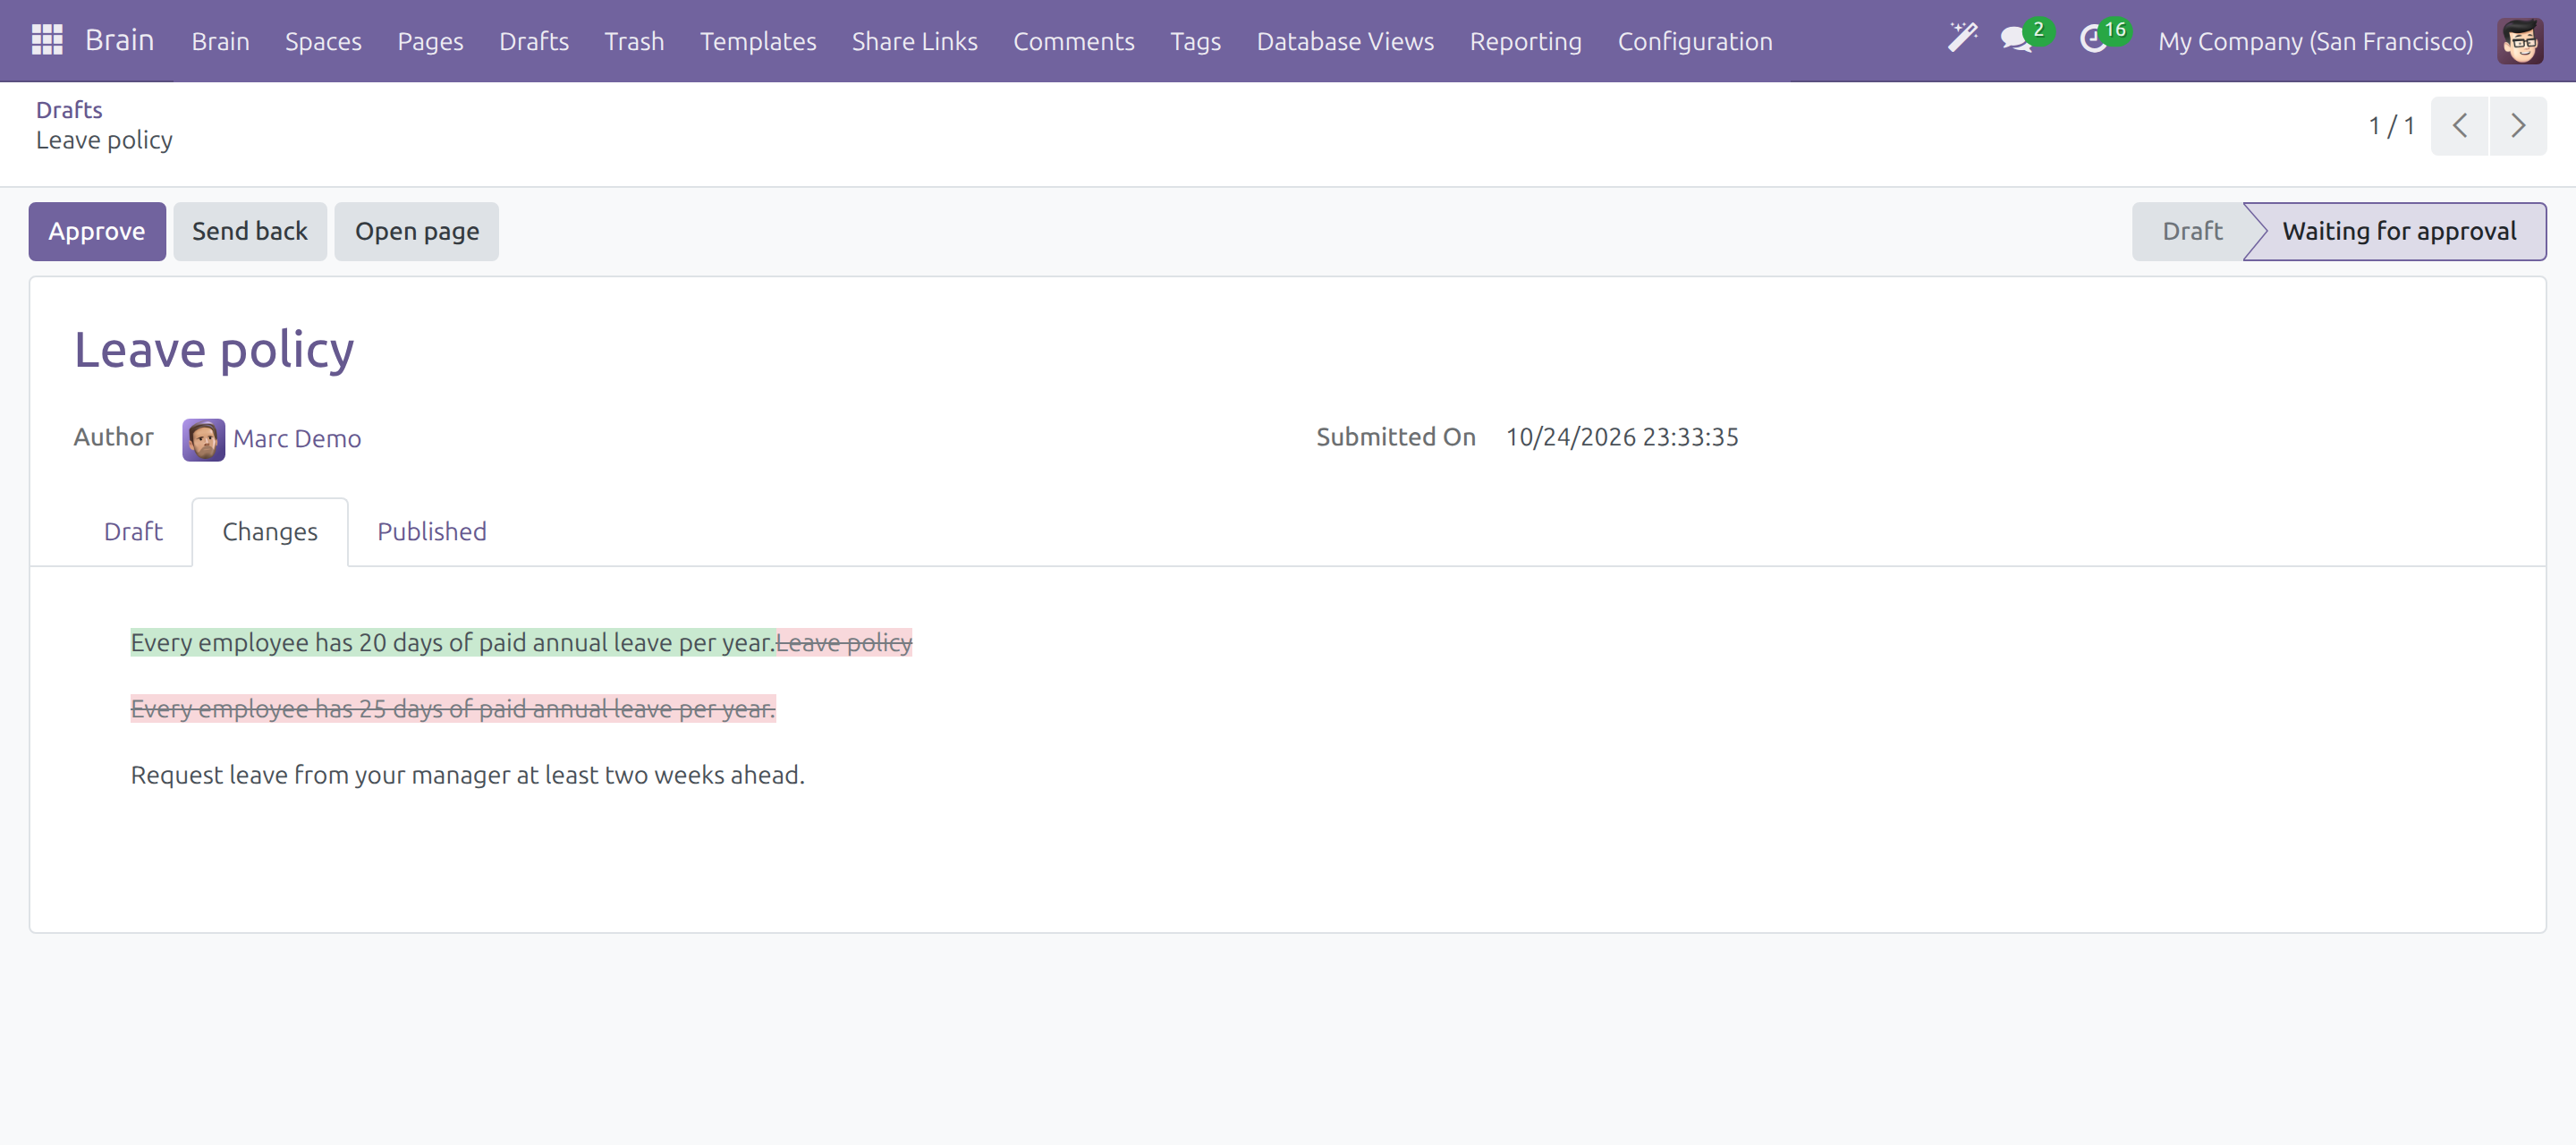The height and width of the screenshot is (1145, 2576).
Task: Click the Open page button
Action: [x=417, y=231]
